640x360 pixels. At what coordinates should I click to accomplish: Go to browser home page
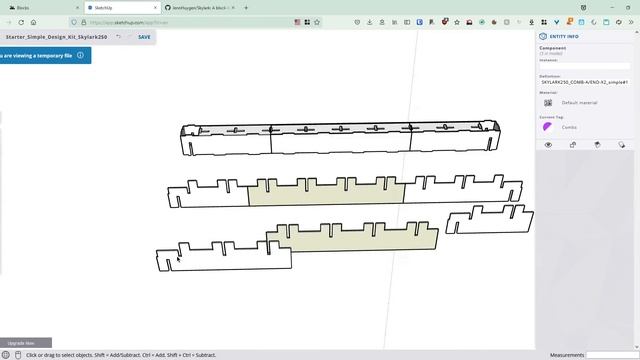pyautogui.click(x=33, y=22)
